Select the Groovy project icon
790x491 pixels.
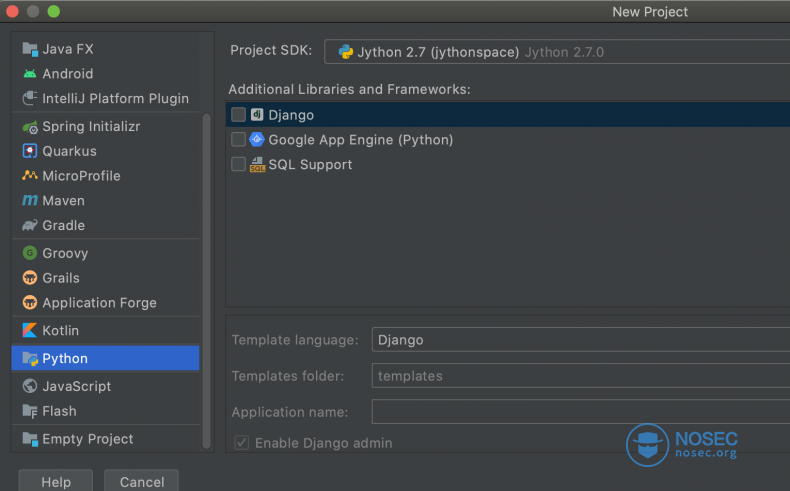(x=30, y=253)
